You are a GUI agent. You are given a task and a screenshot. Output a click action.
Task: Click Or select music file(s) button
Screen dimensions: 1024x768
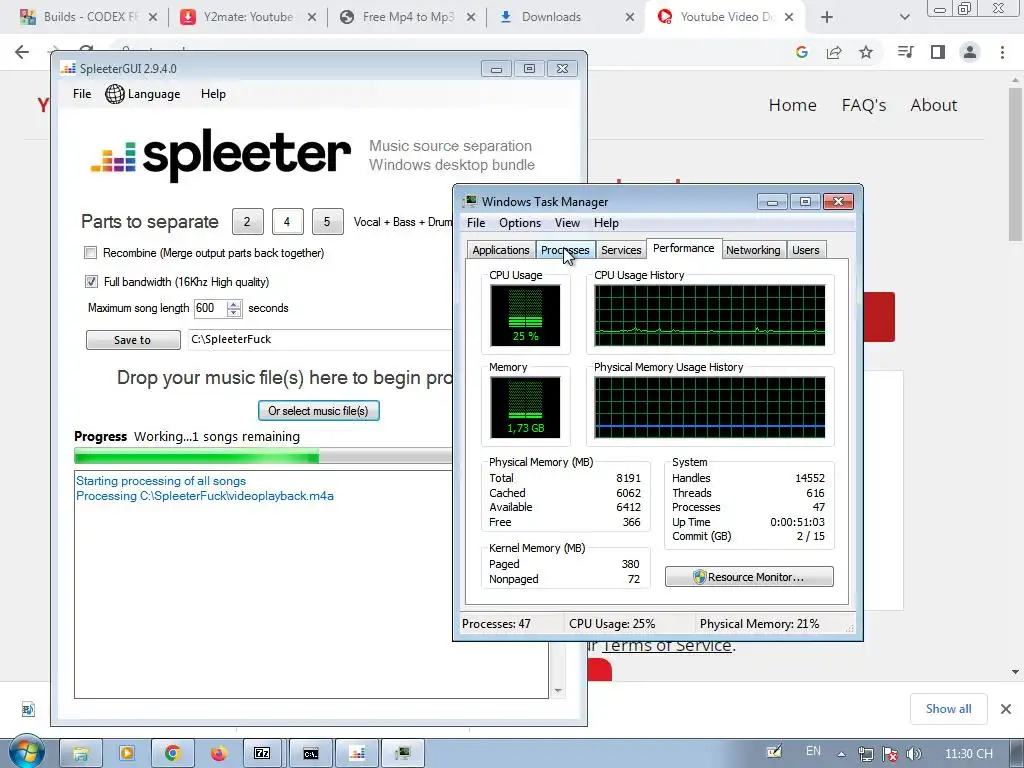(x=319, y=411)
